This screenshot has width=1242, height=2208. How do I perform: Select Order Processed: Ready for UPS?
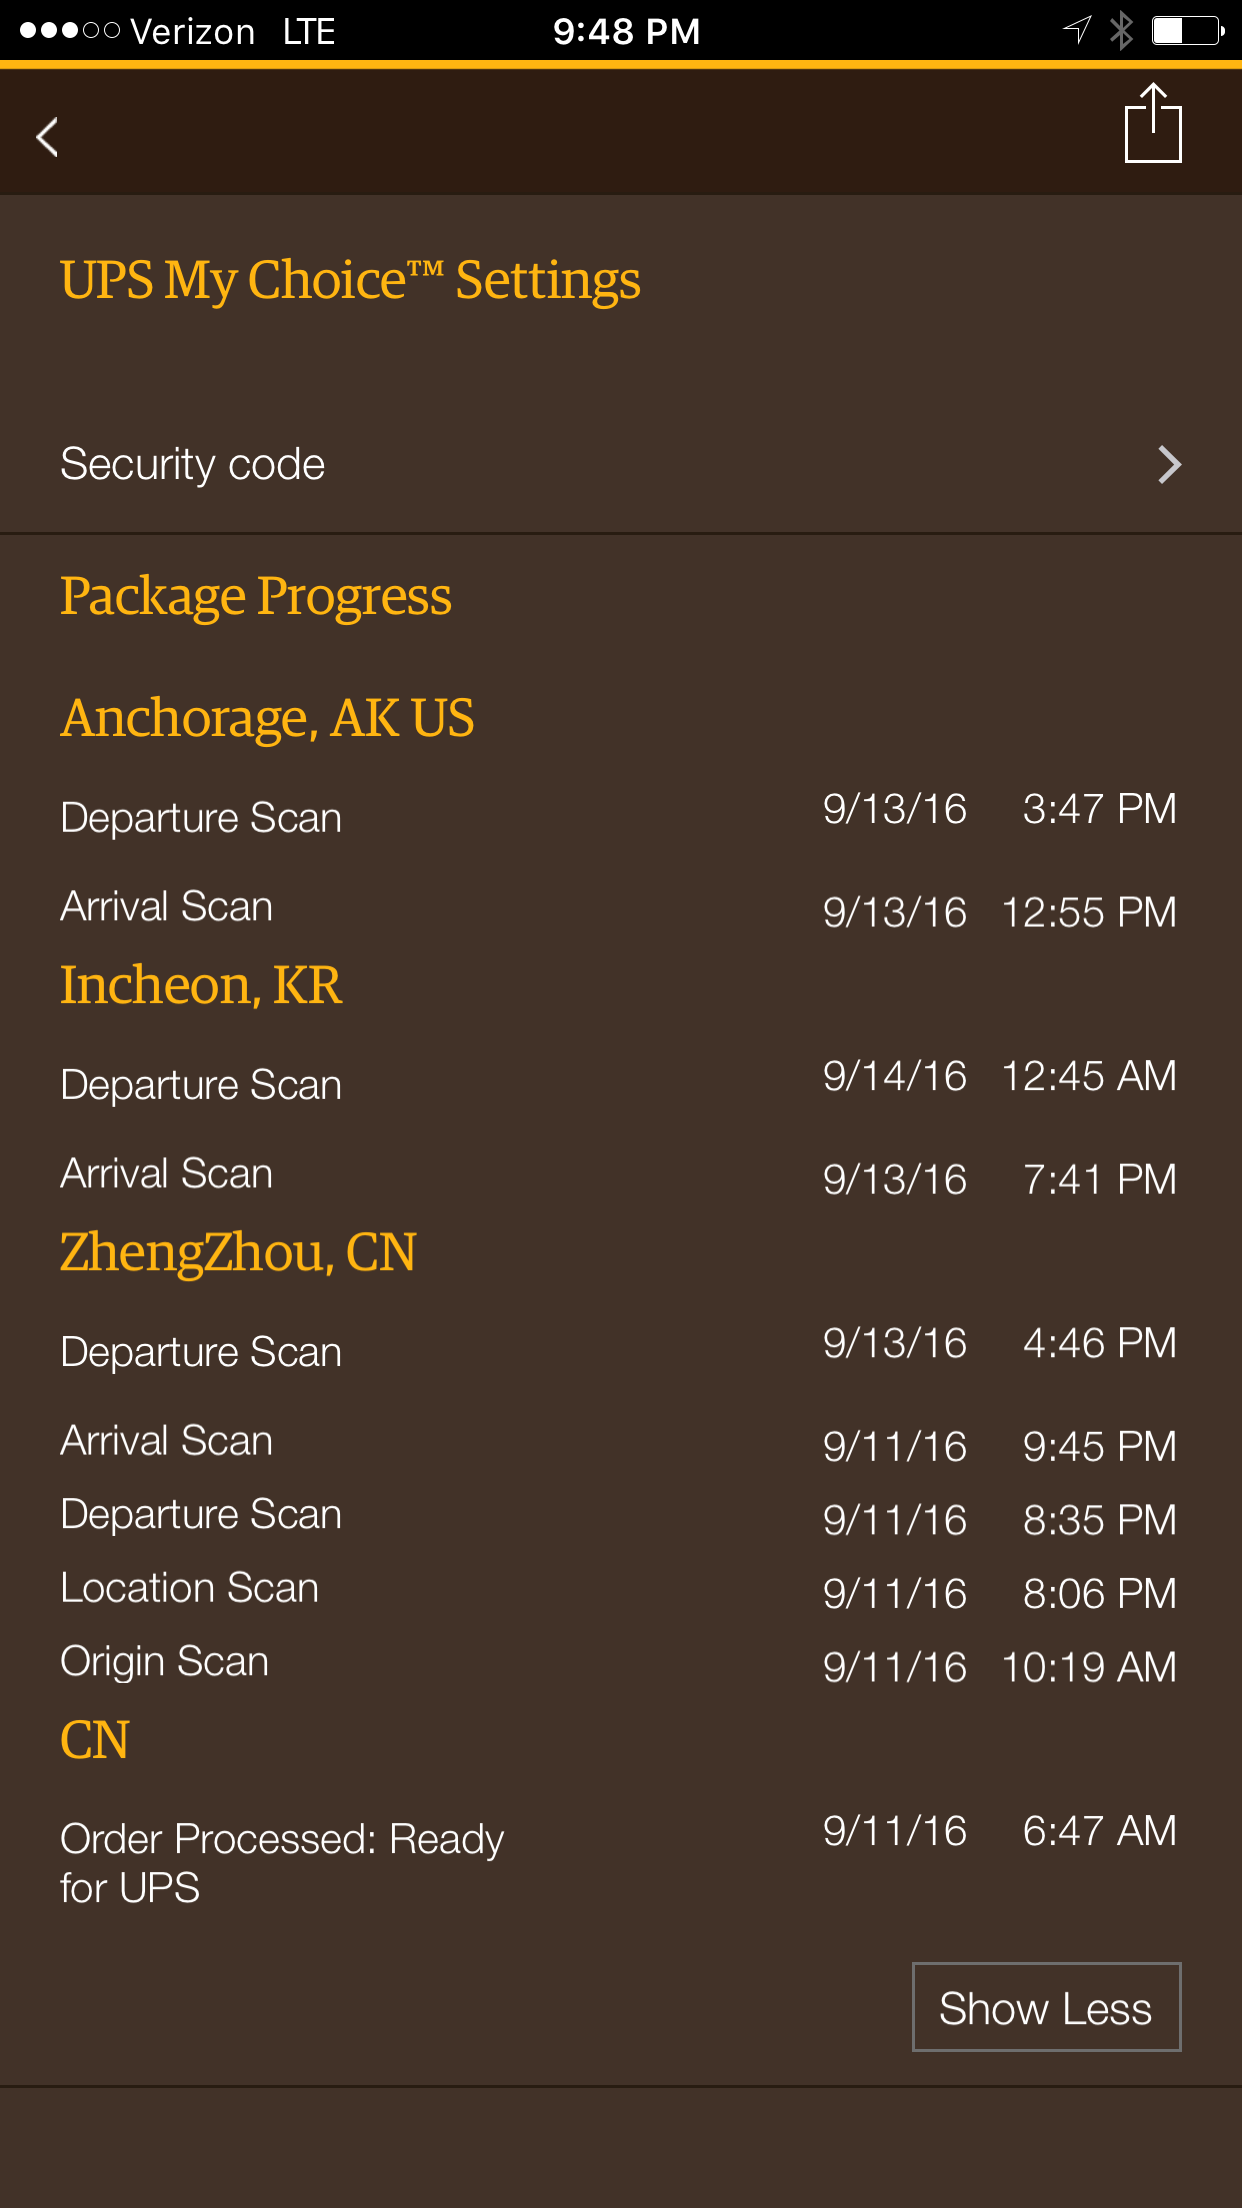coord(621,1862)
